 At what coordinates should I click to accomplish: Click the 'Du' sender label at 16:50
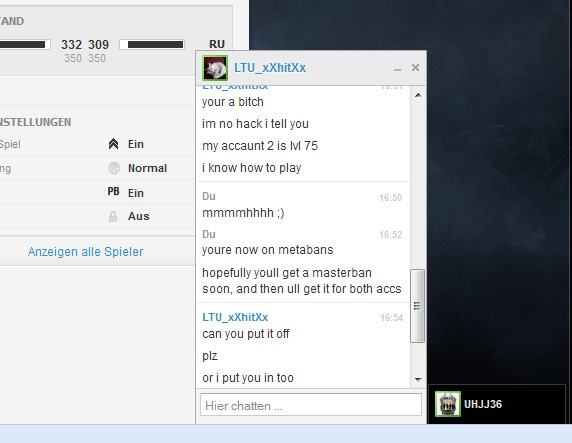[209, 196]
